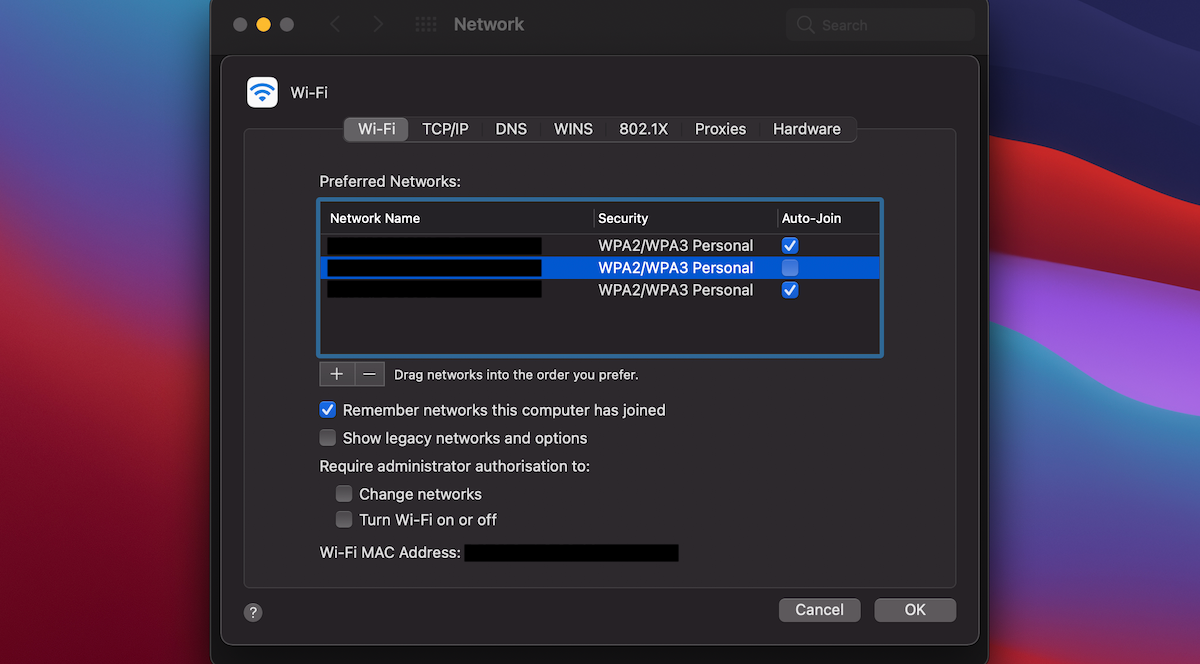Viewport: 1200px width, 664px height.
Task: Click the Wi-Fi status icon
Action: 262,92
